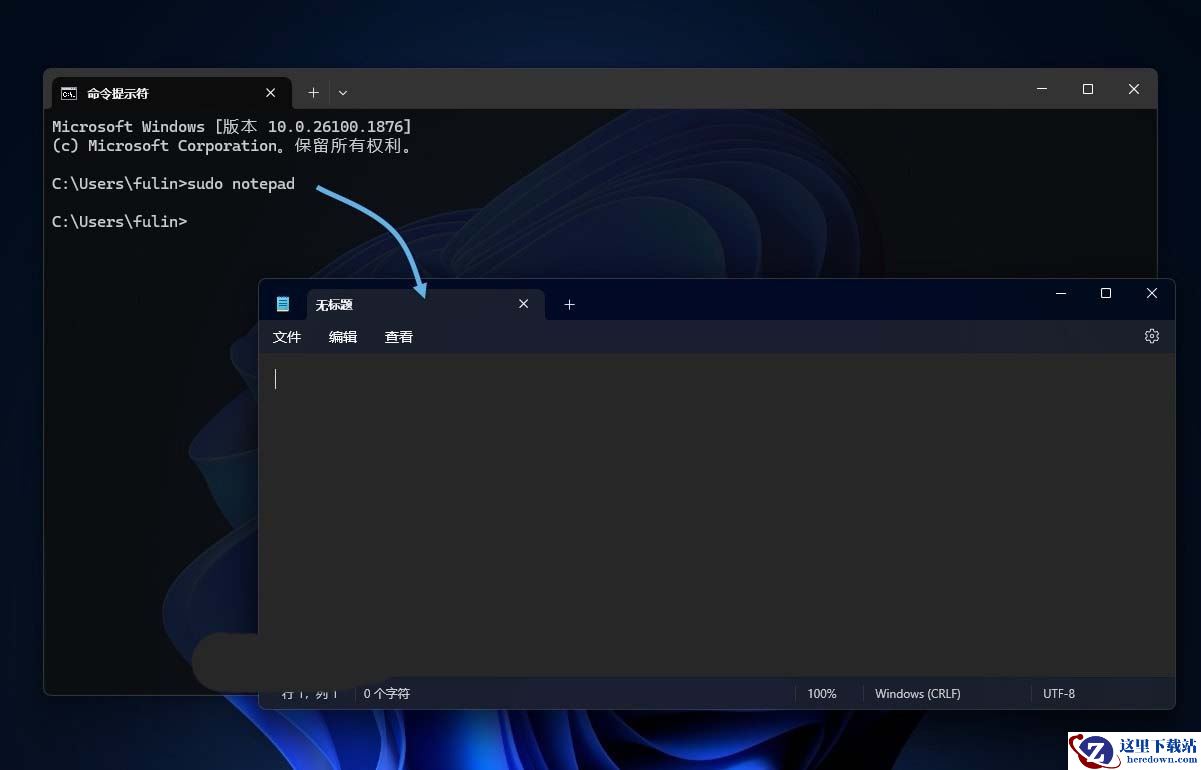Viewport: 1201px width, 770px height.
Task: Select the 命令提示符 tab
Action: [x=171, y=93]
